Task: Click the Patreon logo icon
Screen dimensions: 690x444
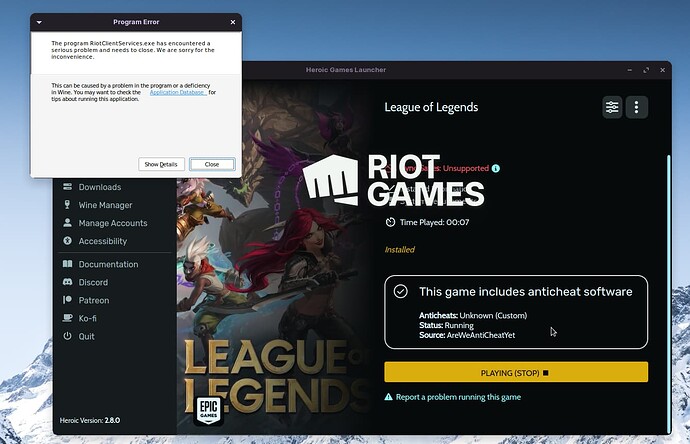Action: 67,300
